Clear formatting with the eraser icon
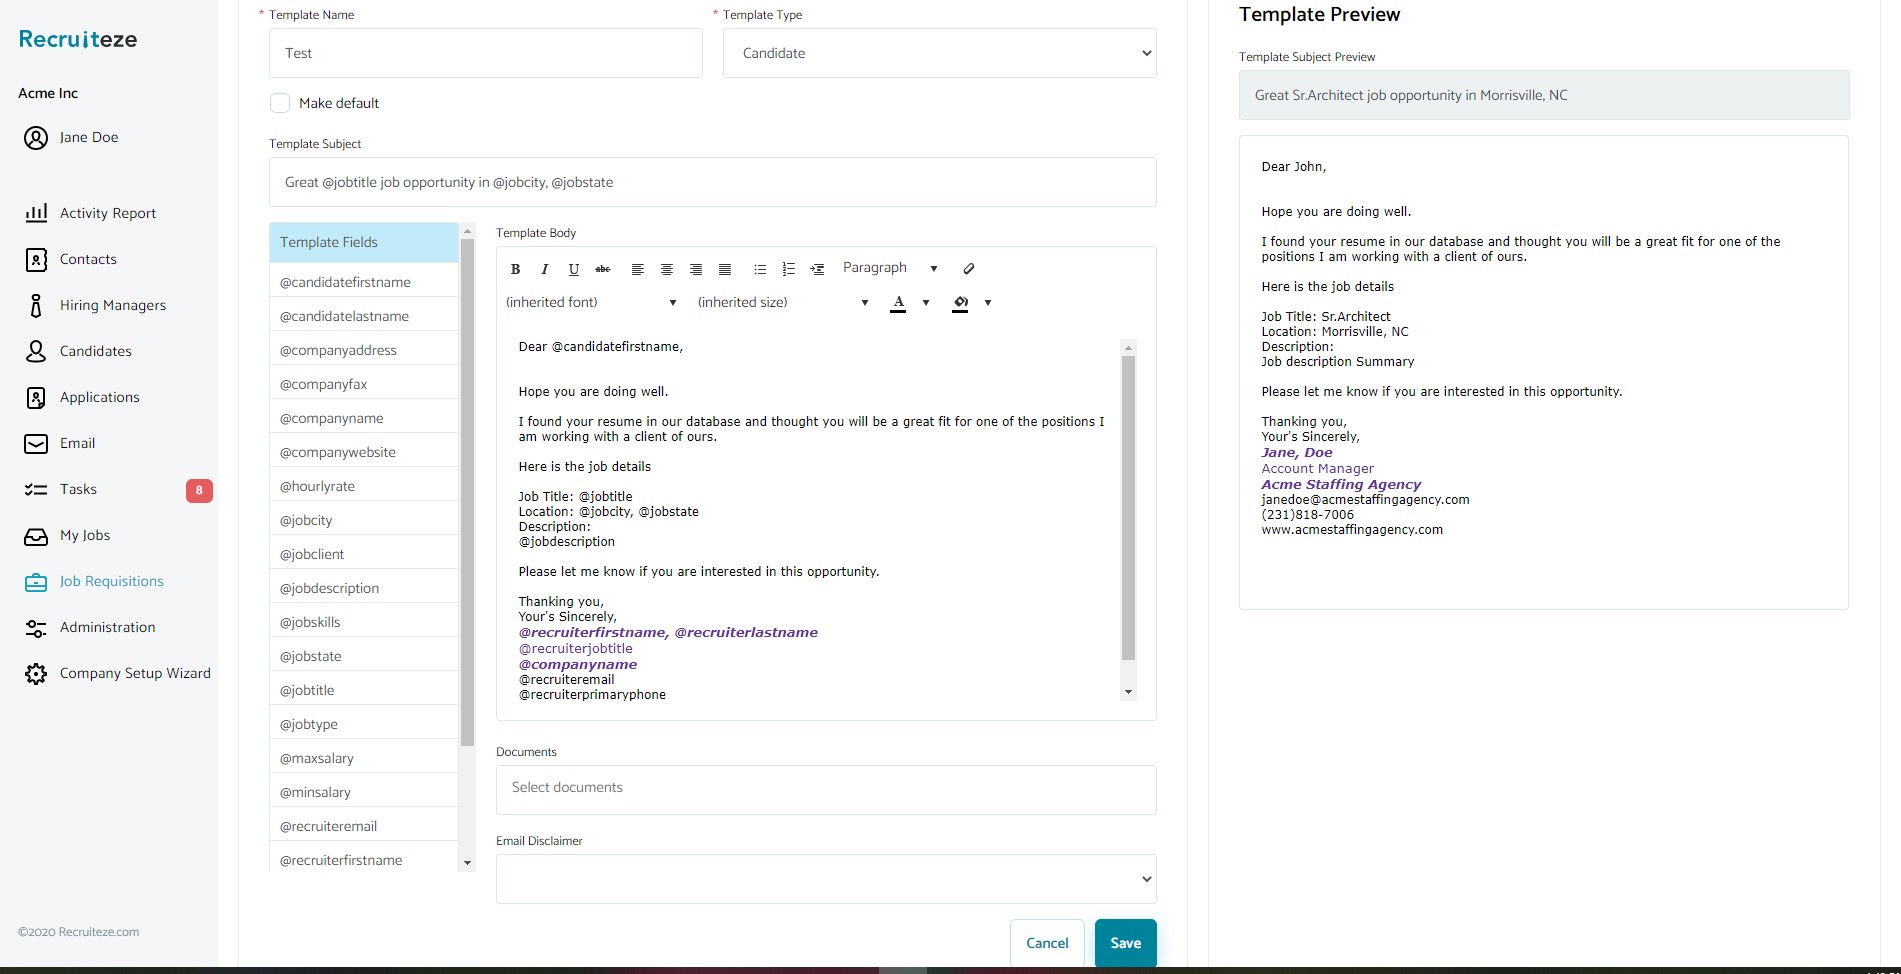 (x=967, y=268)
